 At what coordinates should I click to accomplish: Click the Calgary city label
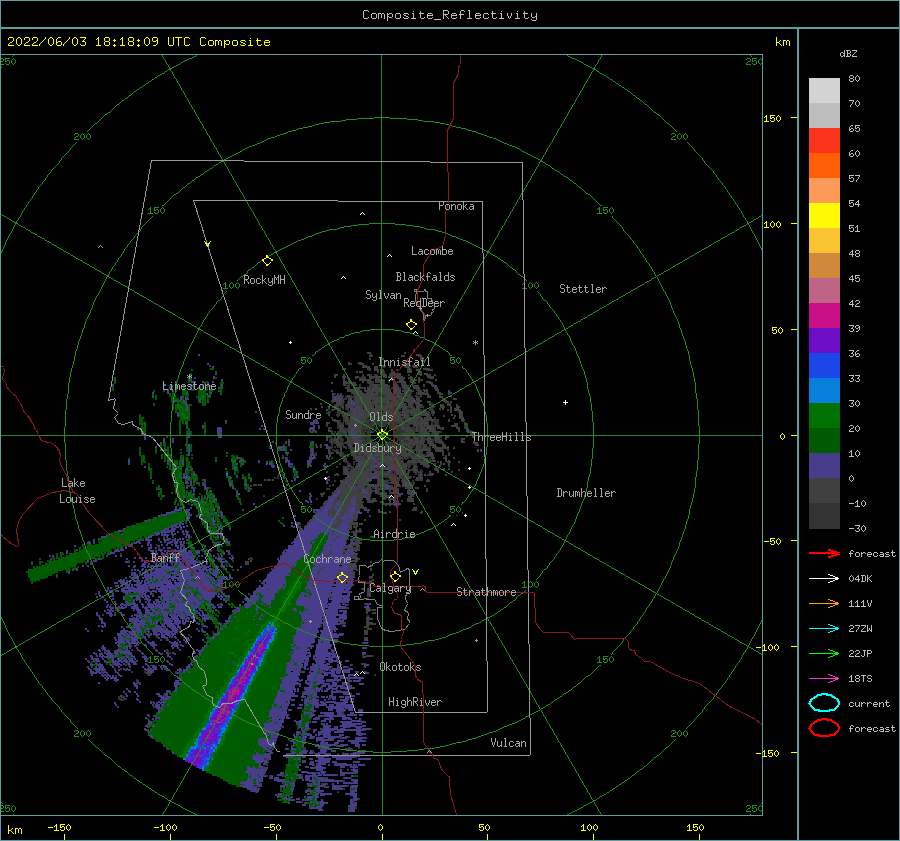coord(390,588)
